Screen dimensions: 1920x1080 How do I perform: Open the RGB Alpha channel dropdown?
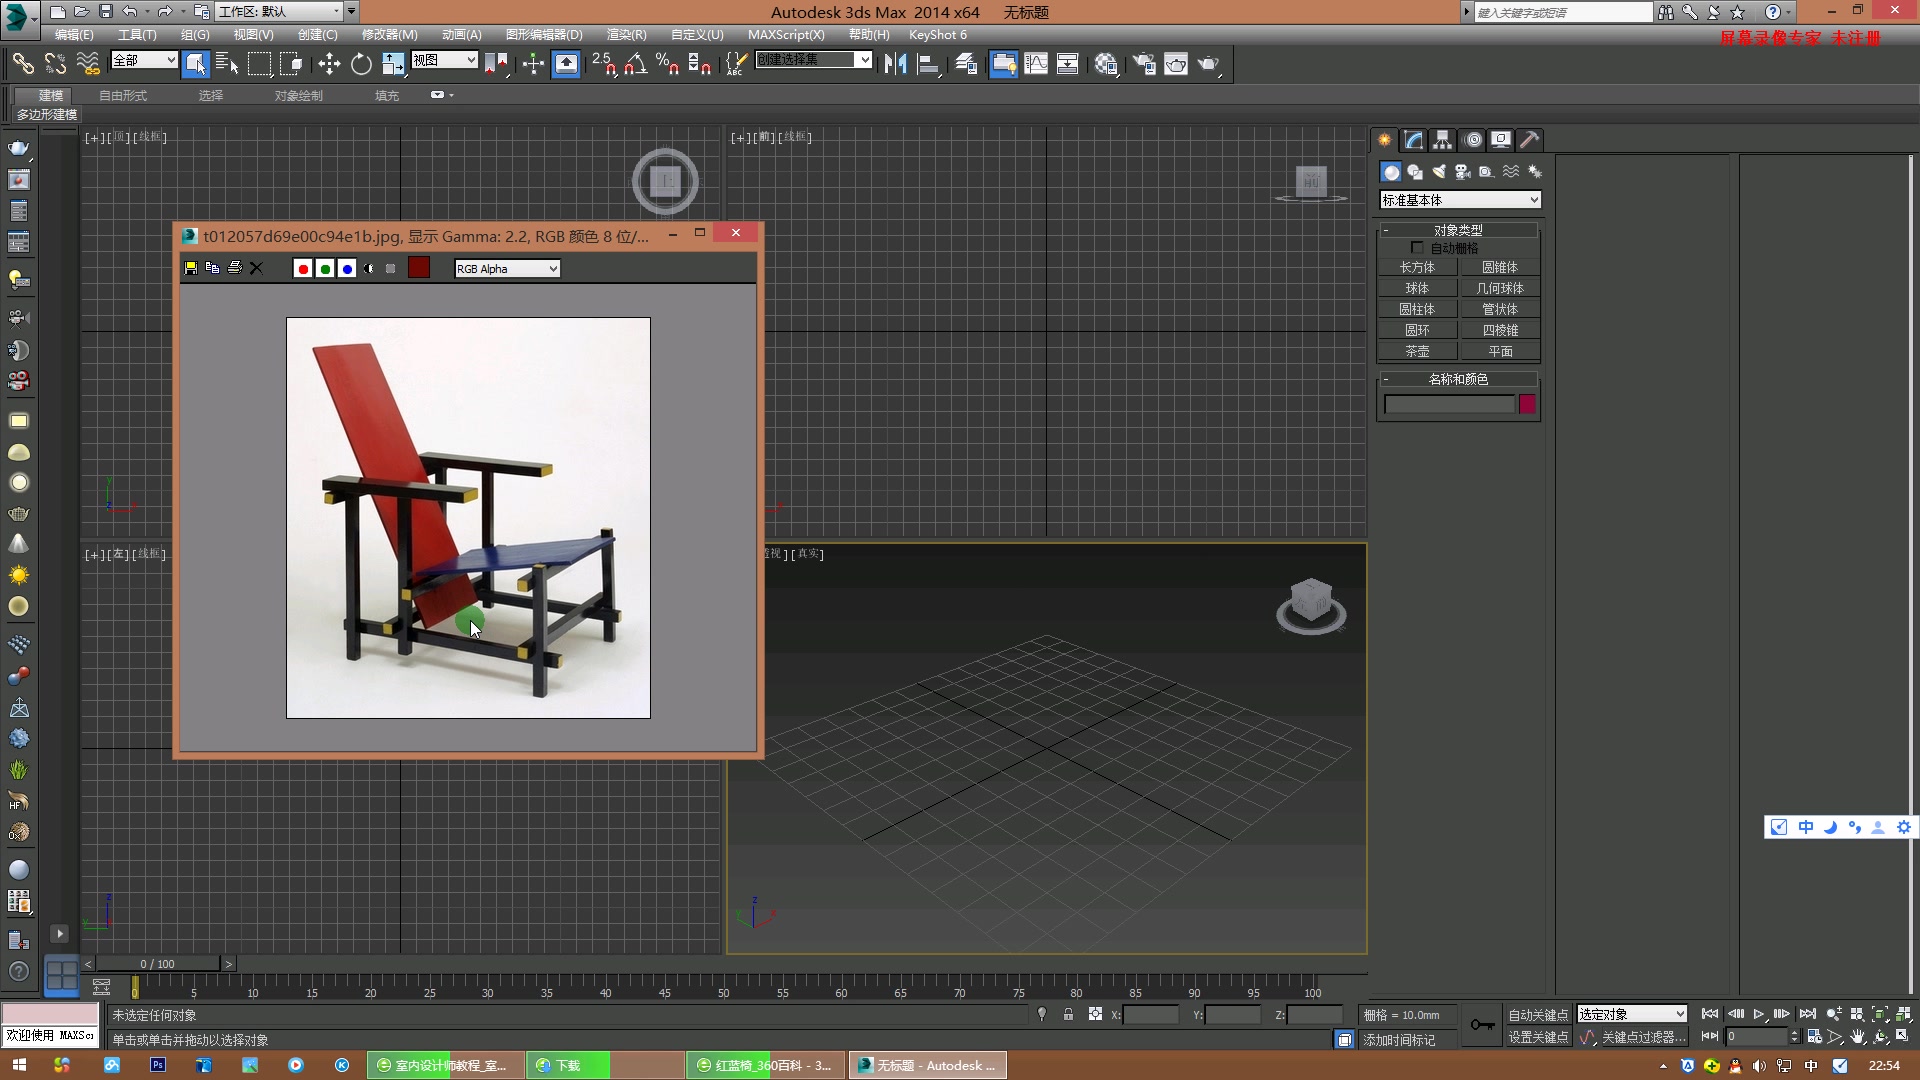(507, 269)
